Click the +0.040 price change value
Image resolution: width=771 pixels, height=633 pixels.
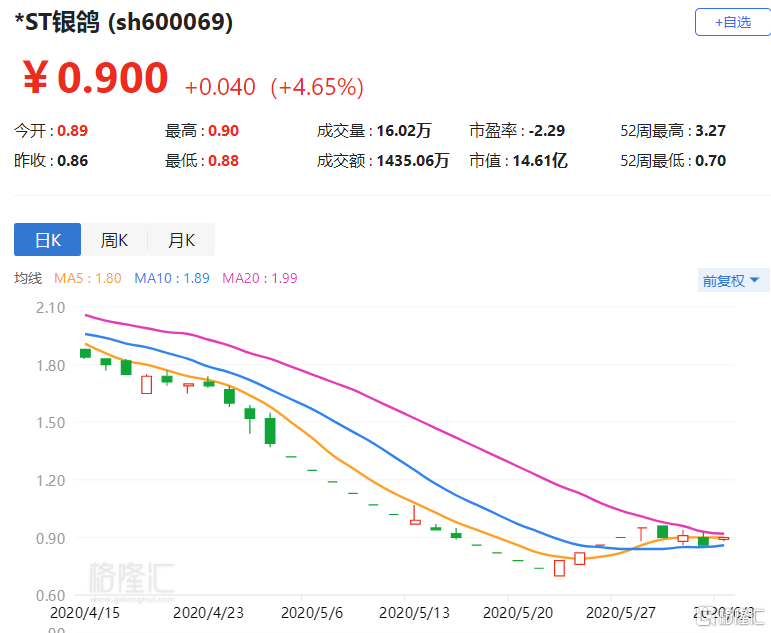[220, 87]
